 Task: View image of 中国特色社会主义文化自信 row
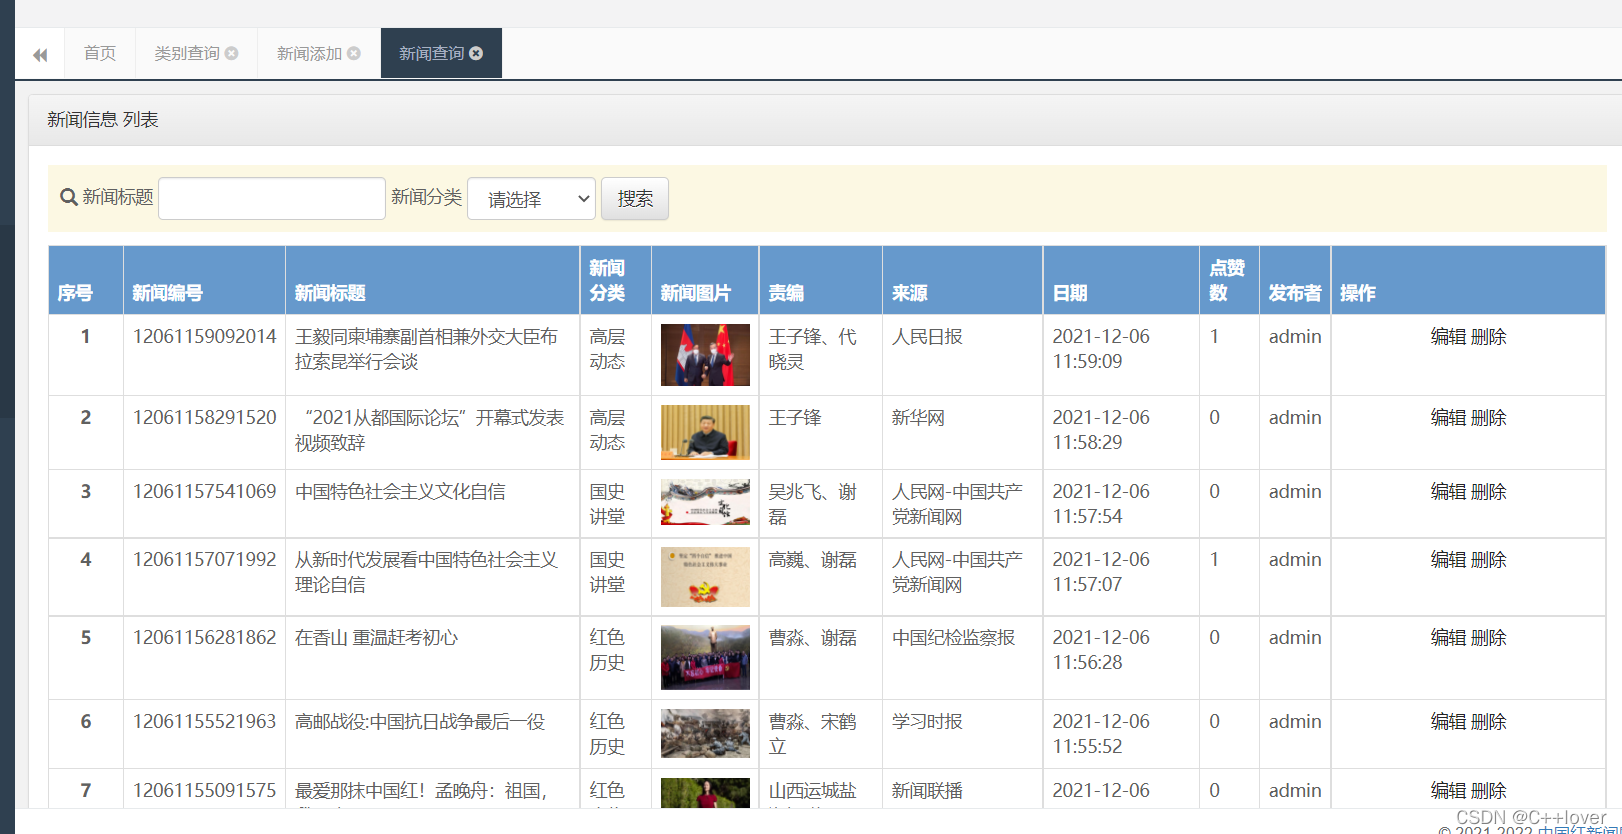pyautogui.click(x=705, y=502)
